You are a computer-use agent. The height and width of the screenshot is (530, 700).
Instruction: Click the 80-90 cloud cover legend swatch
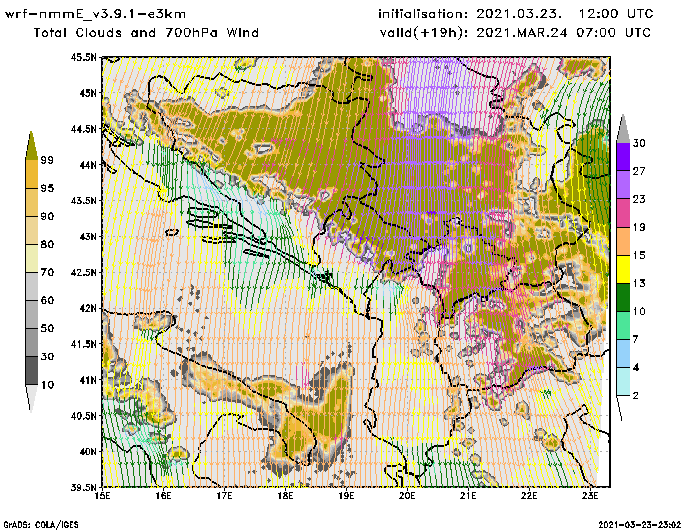pos(32,230)
